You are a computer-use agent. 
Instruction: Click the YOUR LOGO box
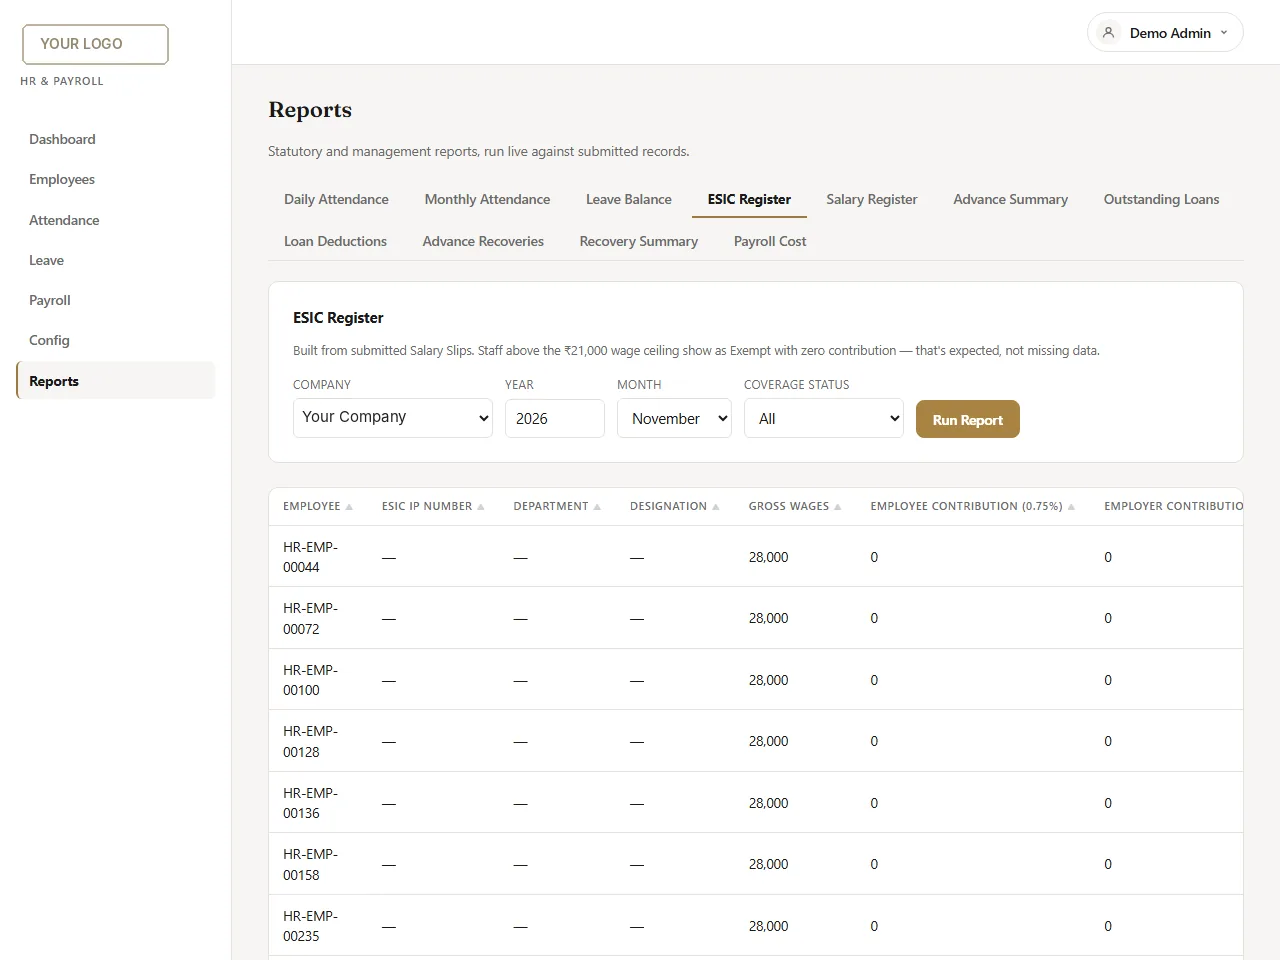pos(95,44)
